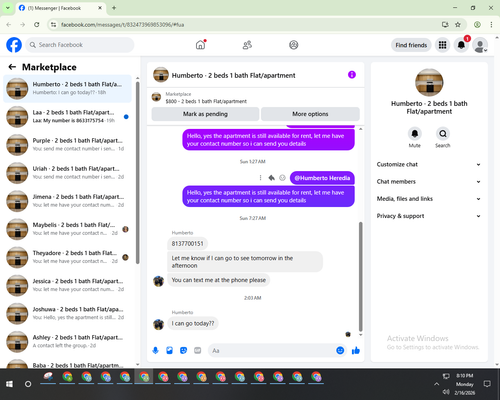The width and height of the screenshot is (500, 400).
Task: Click the large listing photo in right panel
Action: click(429, 82)
